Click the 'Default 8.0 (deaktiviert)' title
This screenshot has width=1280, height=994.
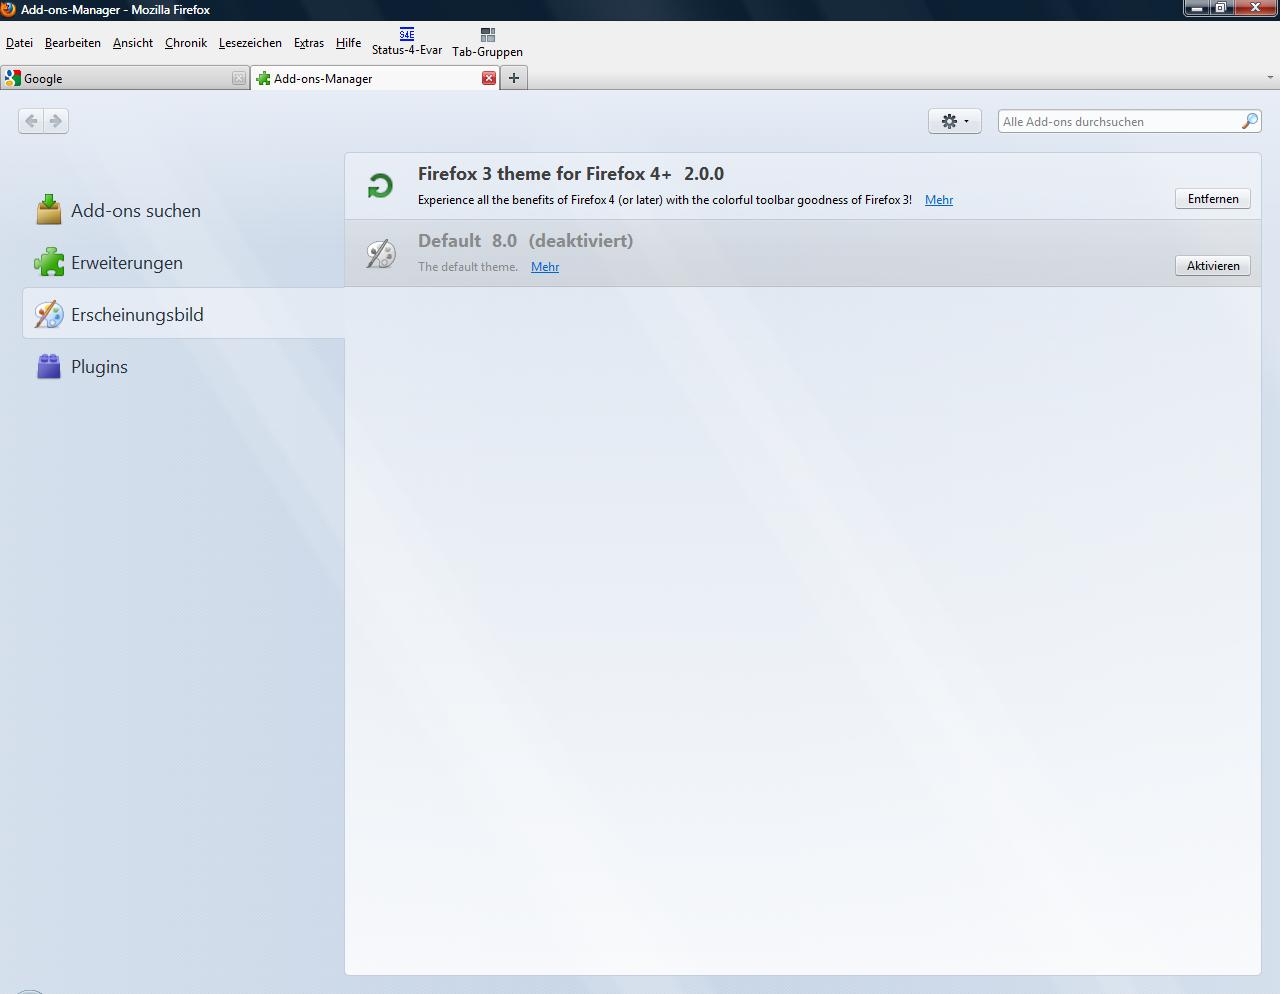[525, 241]
